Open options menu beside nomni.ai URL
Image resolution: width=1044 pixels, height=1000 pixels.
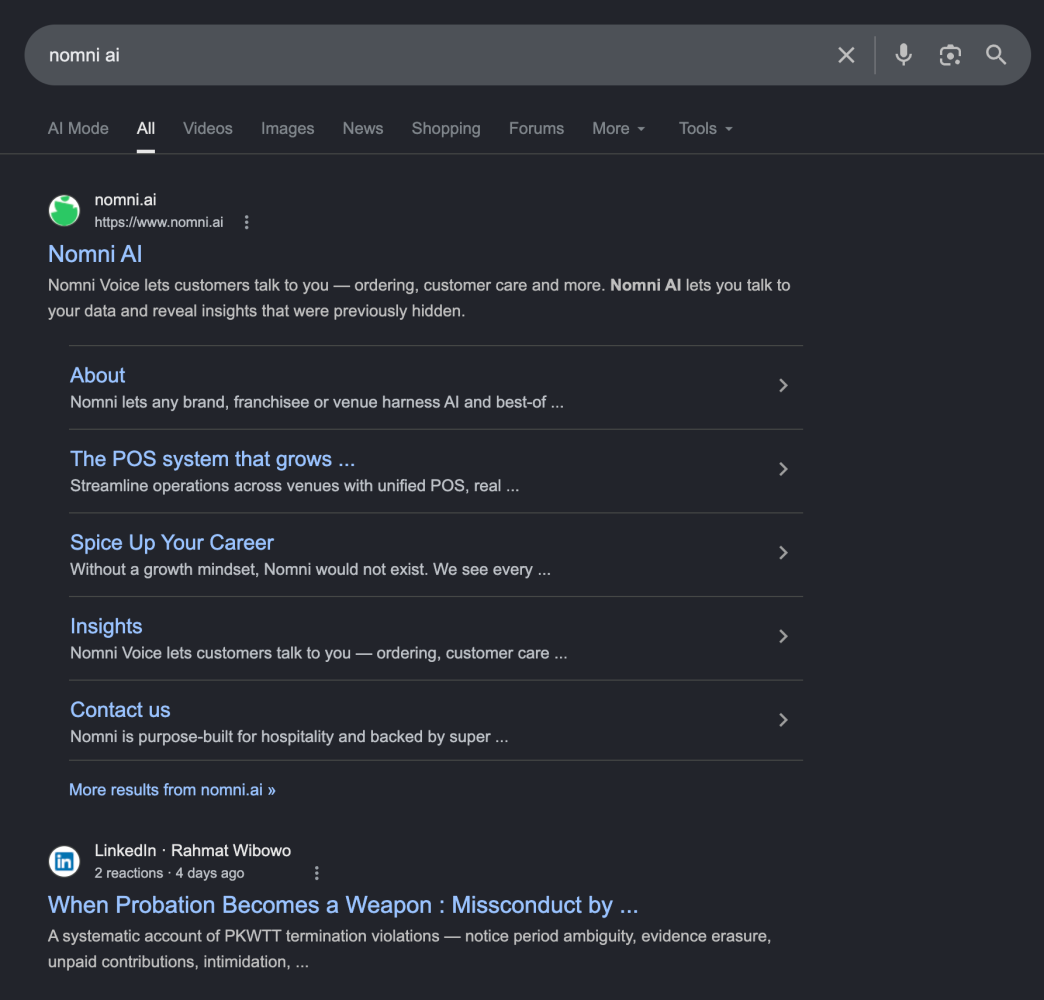click(246, 222)
